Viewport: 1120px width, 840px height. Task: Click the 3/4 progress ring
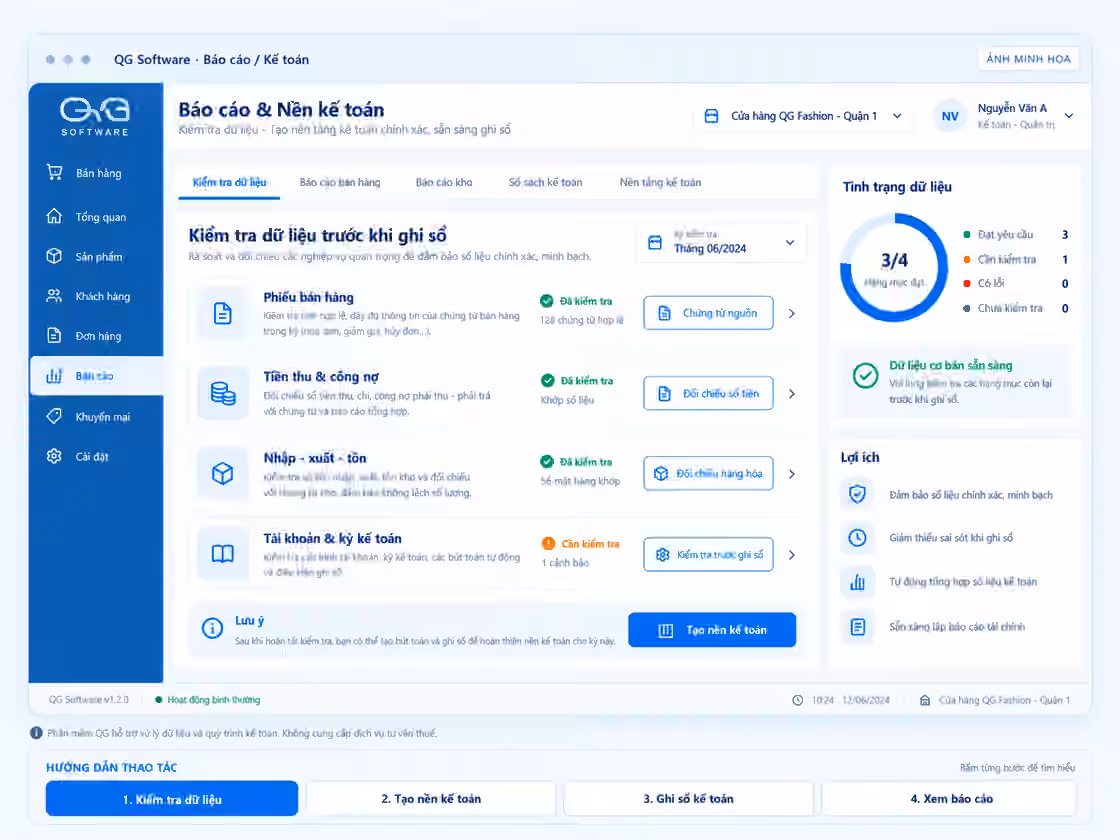click(x=894, y=268)
